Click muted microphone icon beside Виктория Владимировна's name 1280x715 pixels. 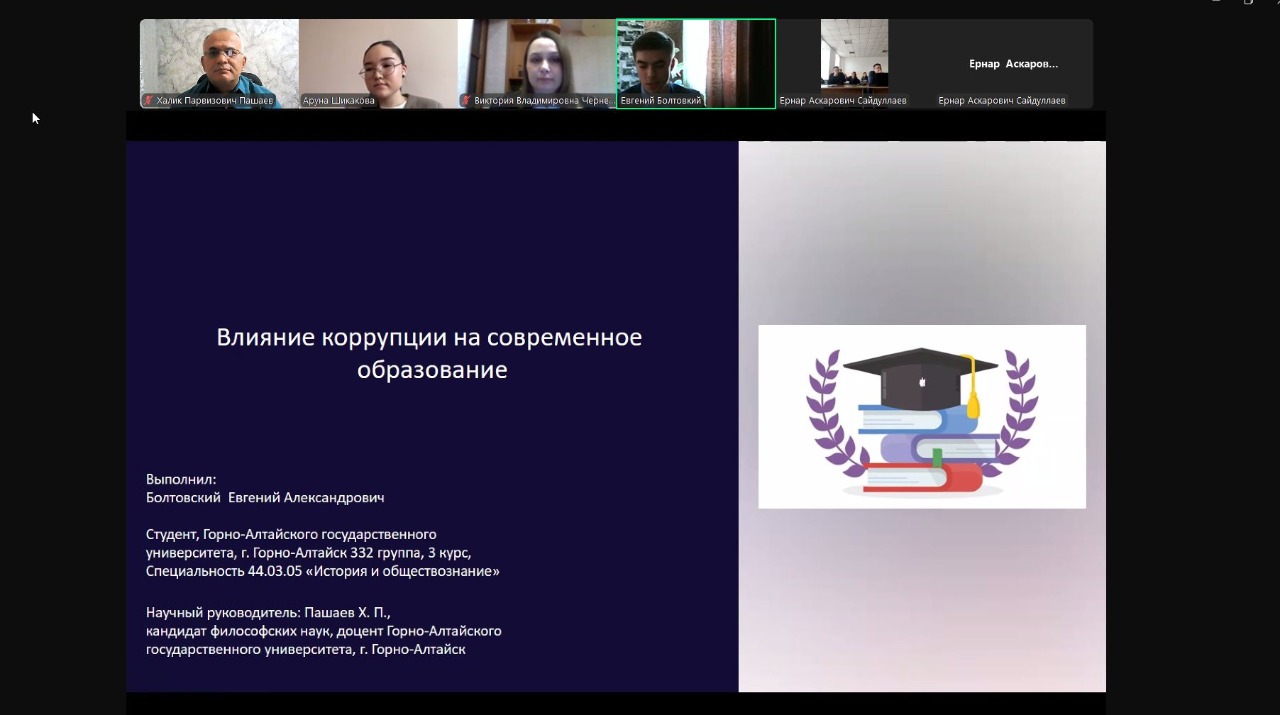click(x=466, y=100)
